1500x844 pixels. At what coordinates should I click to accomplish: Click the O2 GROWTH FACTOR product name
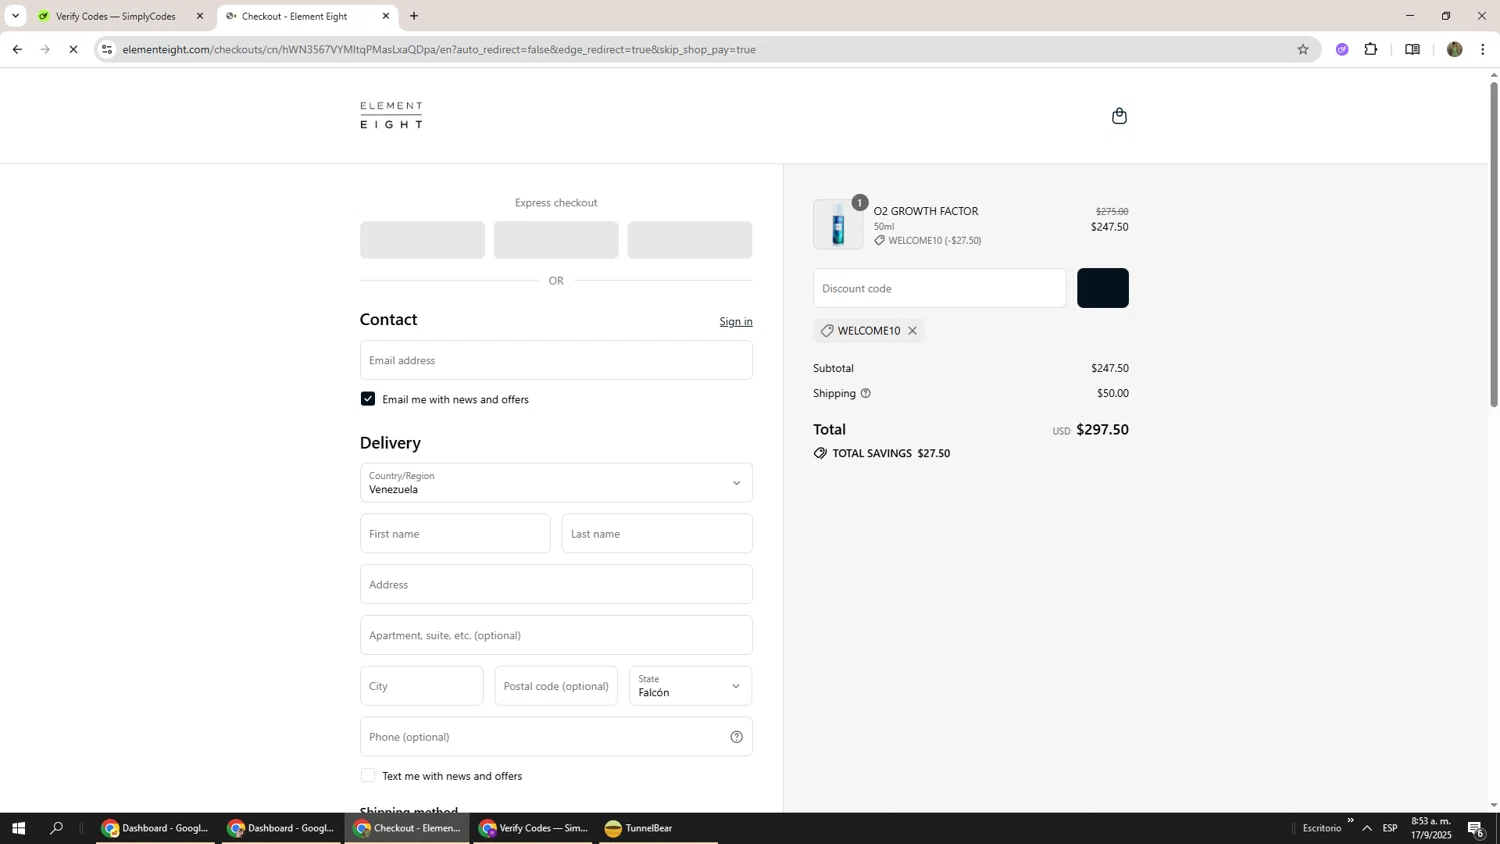coord(926,211)
